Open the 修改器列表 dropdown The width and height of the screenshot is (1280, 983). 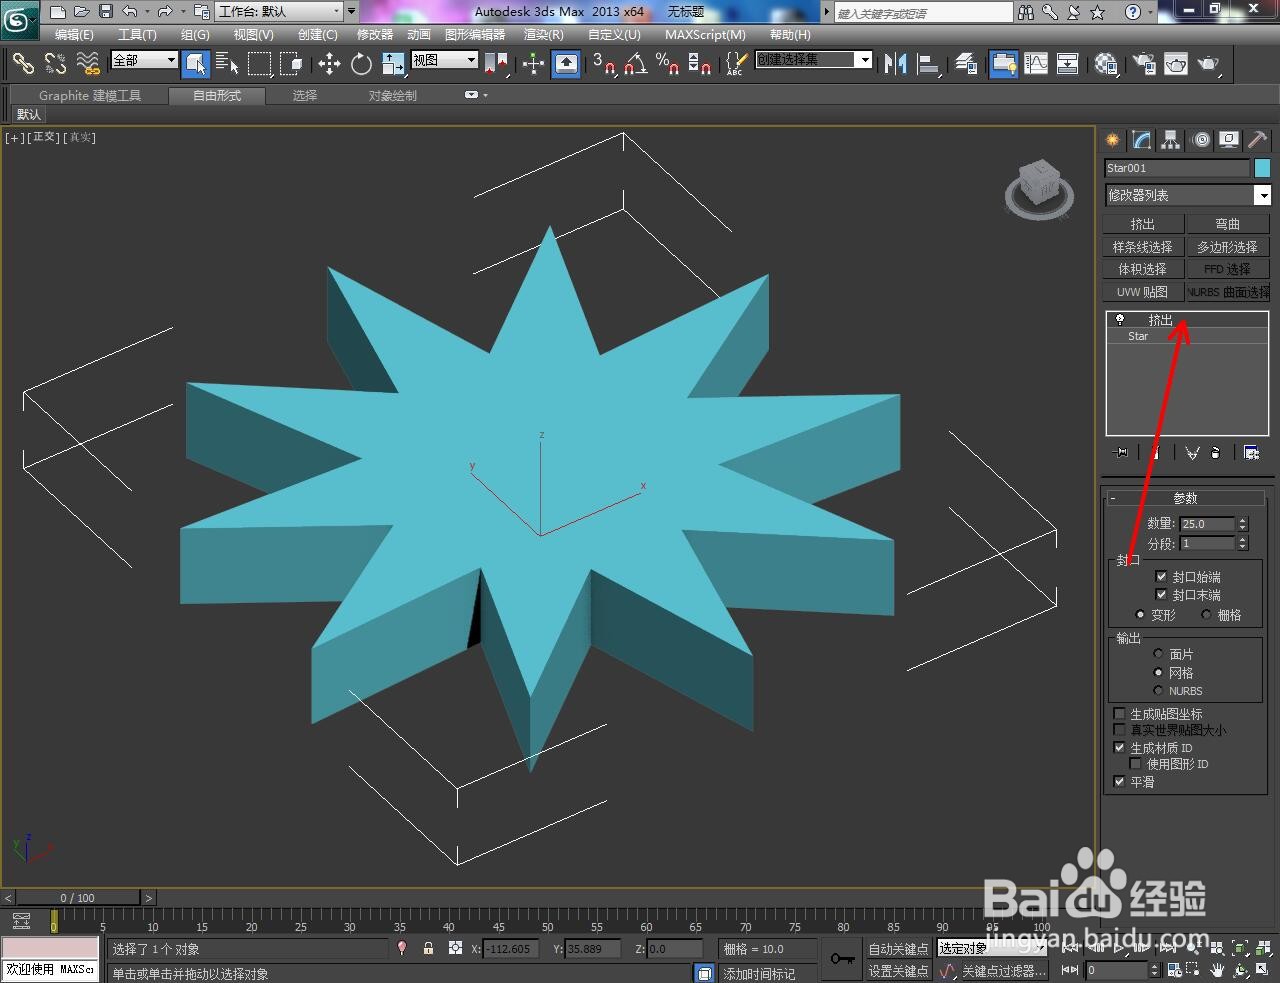point(1188,195)
